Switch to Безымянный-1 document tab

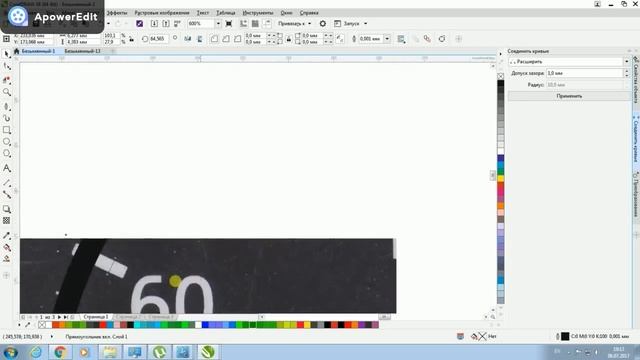click(x=38, y=51)
